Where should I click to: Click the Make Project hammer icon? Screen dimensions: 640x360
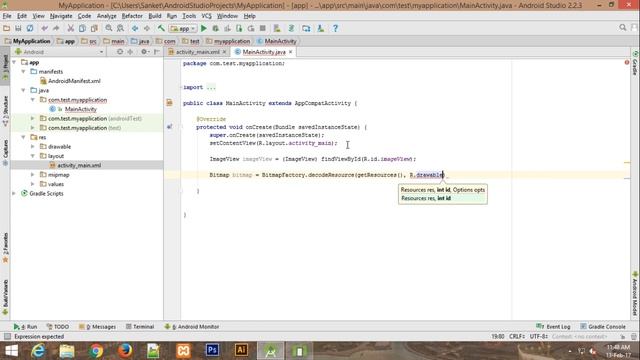click(x=161, y=28)
